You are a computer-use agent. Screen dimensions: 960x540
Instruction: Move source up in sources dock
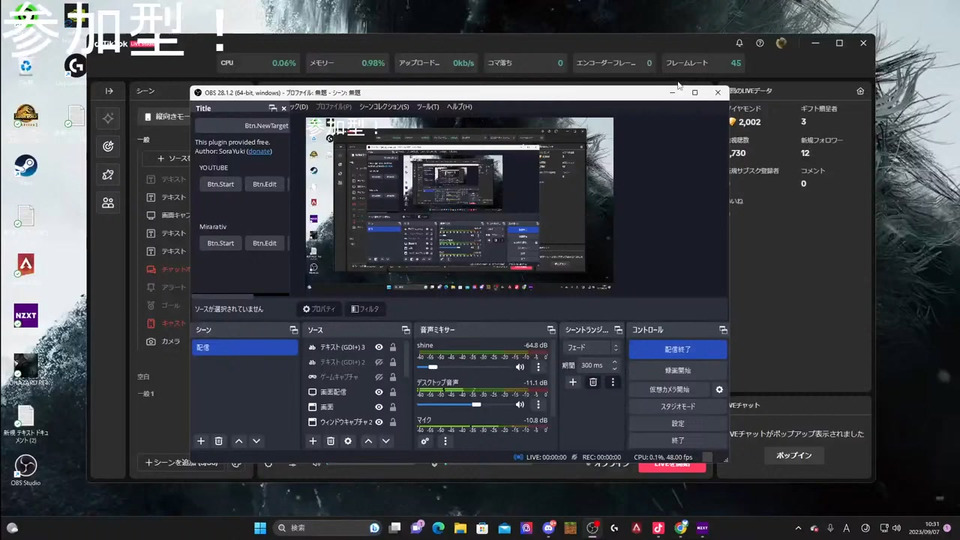pyautogui.click(x=369, y=441)
